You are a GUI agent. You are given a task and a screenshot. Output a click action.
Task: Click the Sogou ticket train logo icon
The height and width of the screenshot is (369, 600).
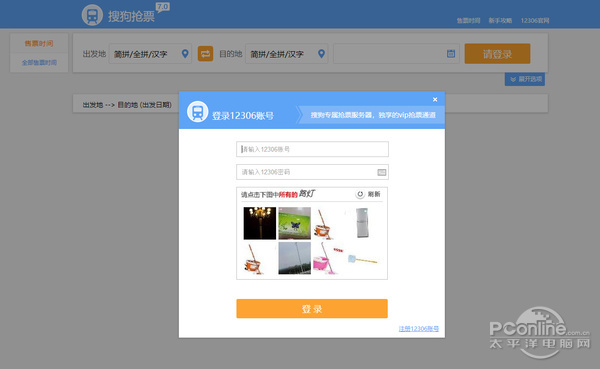point(92,15)
